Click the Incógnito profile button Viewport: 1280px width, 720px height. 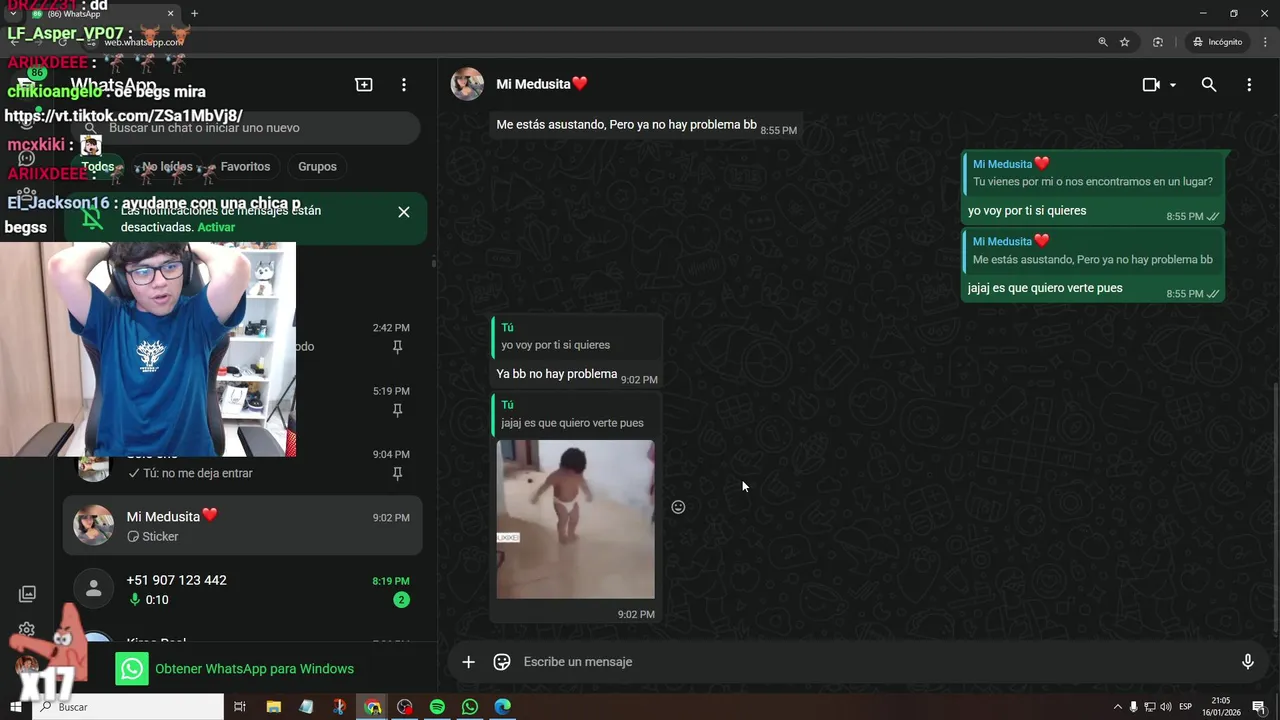point(1217,42)
